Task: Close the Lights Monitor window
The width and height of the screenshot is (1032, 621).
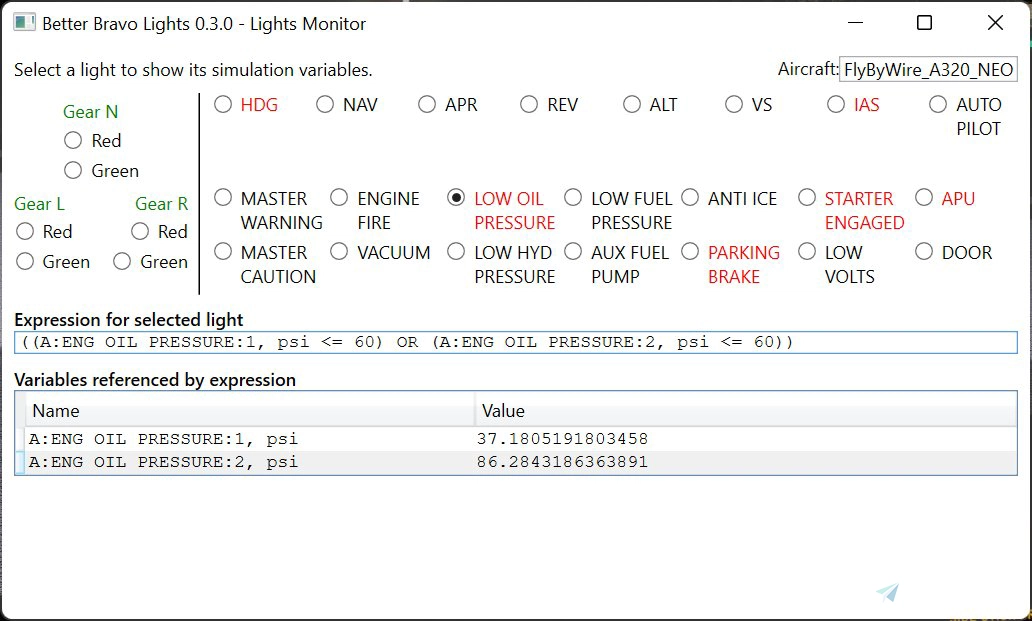Action: pyautogui.click(x=995, y=23)
